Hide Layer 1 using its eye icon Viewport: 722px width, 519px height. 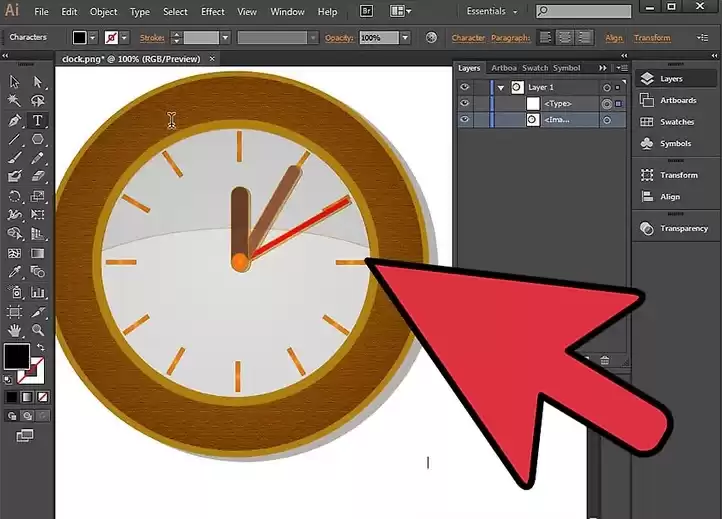point(465,88)
